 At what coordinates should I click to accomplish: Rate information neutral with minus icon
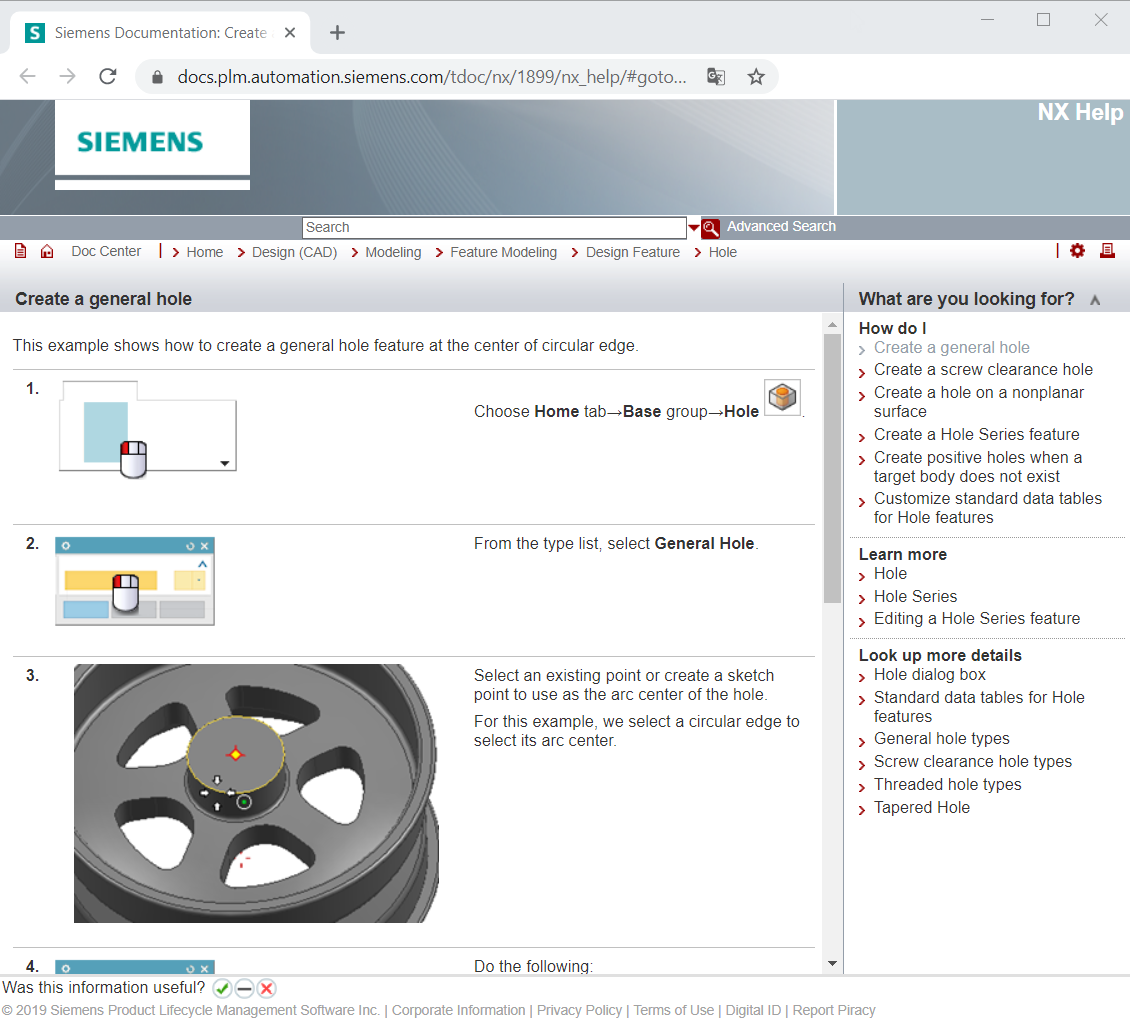[x=244, y=988]
